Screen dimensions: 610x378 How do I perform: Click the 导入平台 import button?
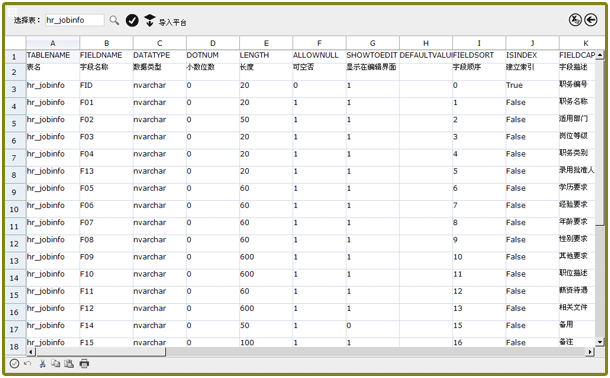[165, 21]
